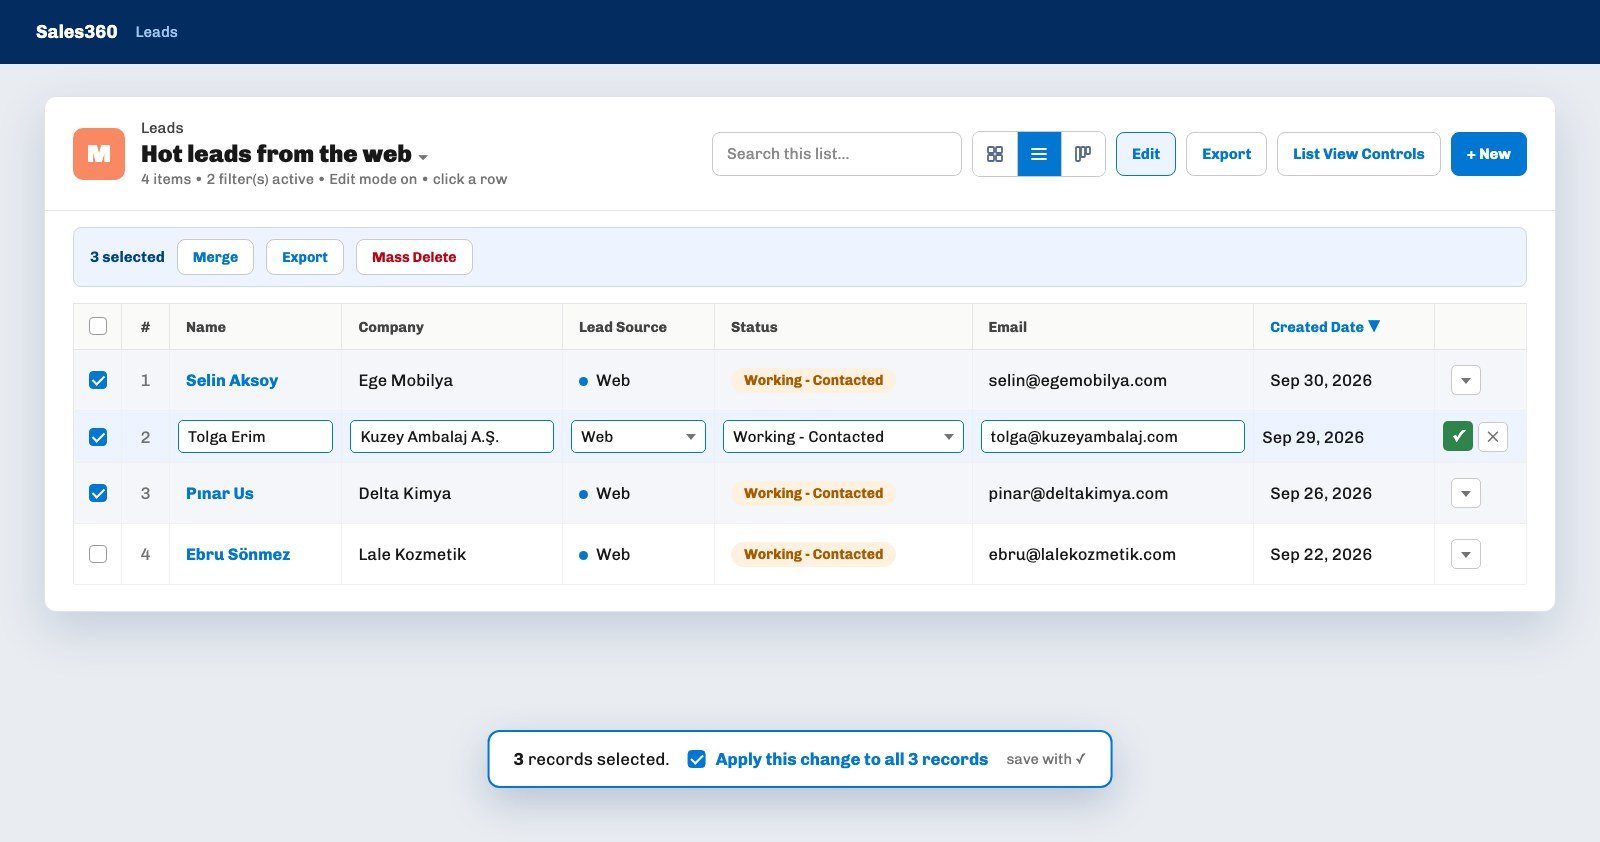This screenshot has width=1600, height=842.
Task: Open list view picker next to title
Action: [x=423, y=157]
